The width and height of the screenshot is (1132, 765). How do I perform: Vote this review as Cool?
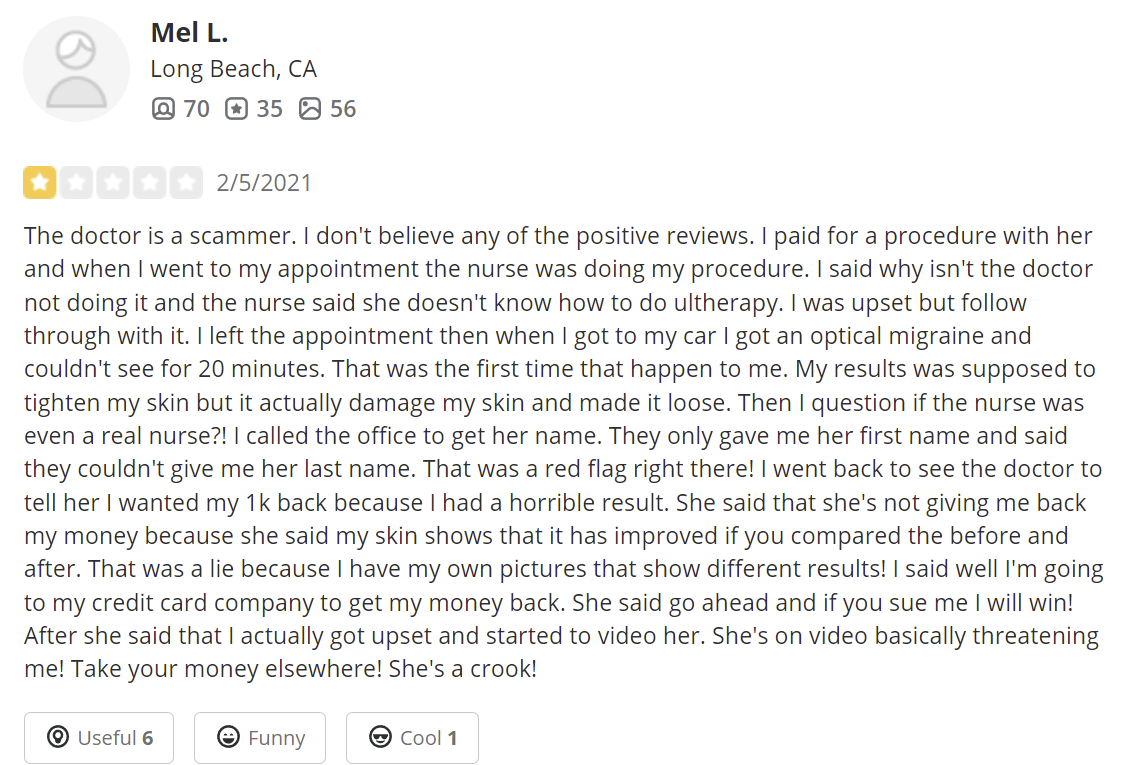tap(412, 738)
